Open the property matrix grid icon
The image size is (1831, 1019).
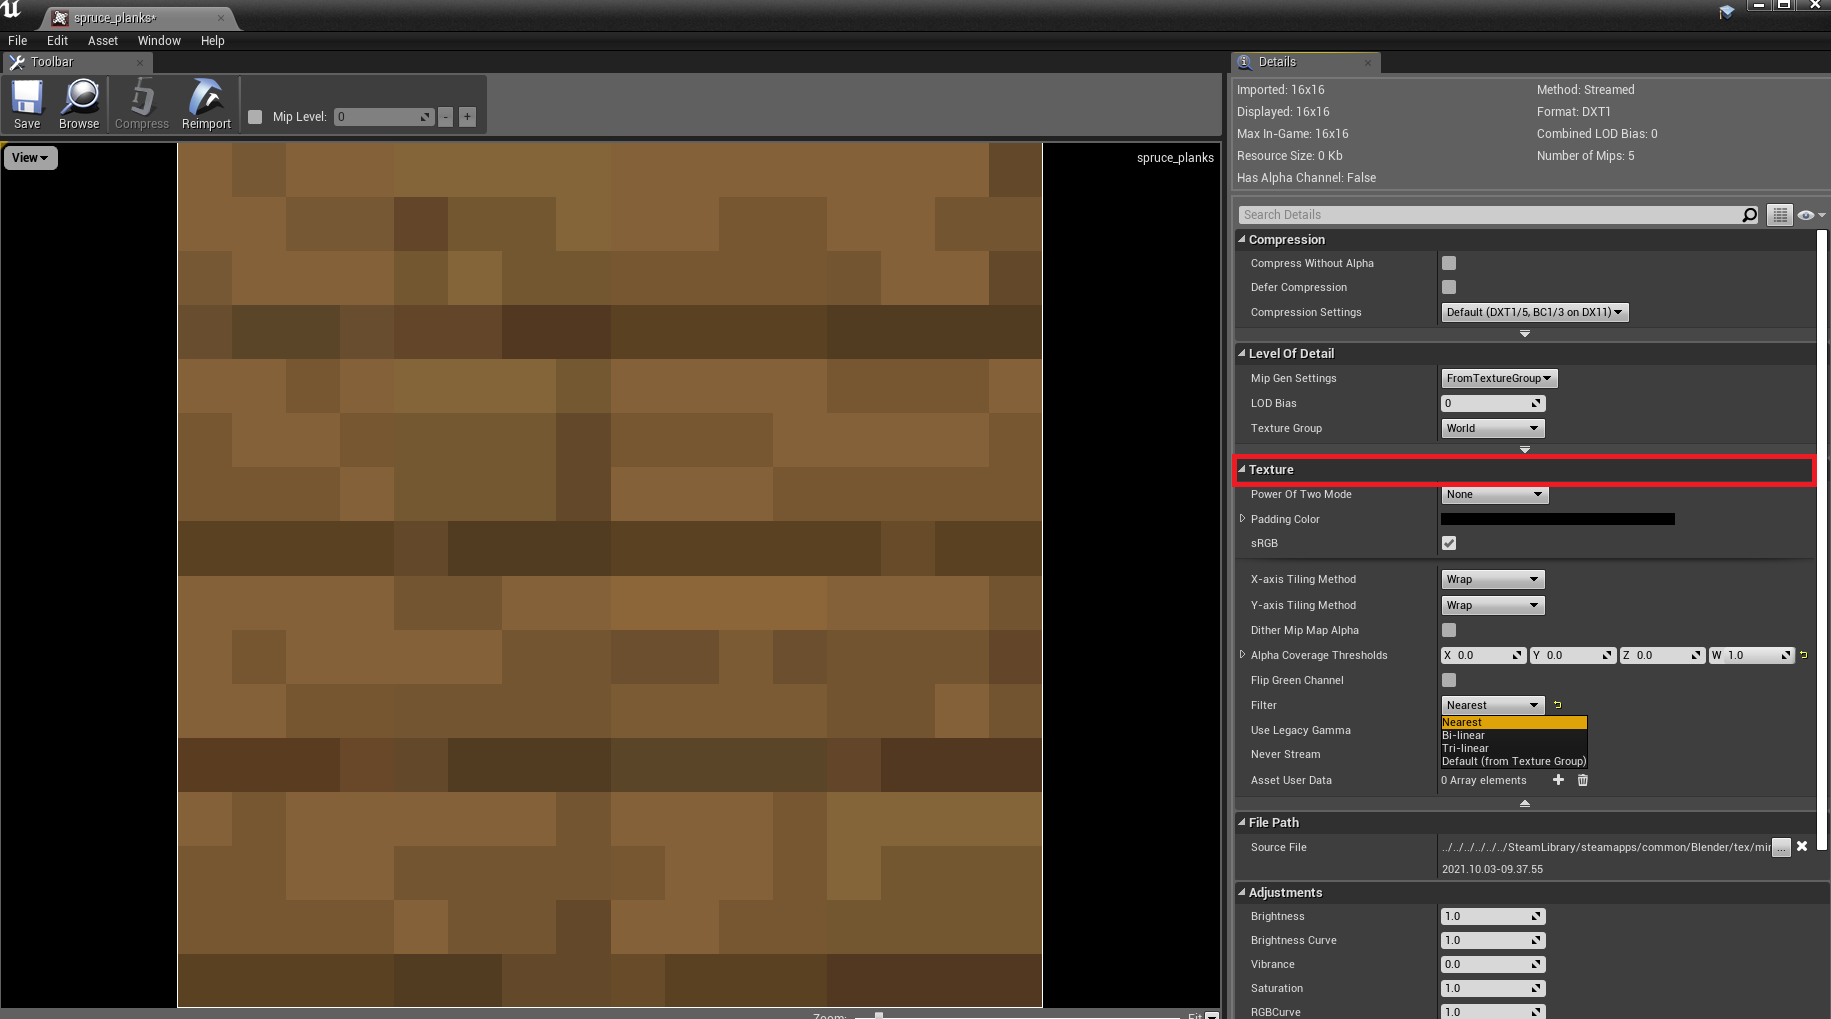tap(1779, 215)
